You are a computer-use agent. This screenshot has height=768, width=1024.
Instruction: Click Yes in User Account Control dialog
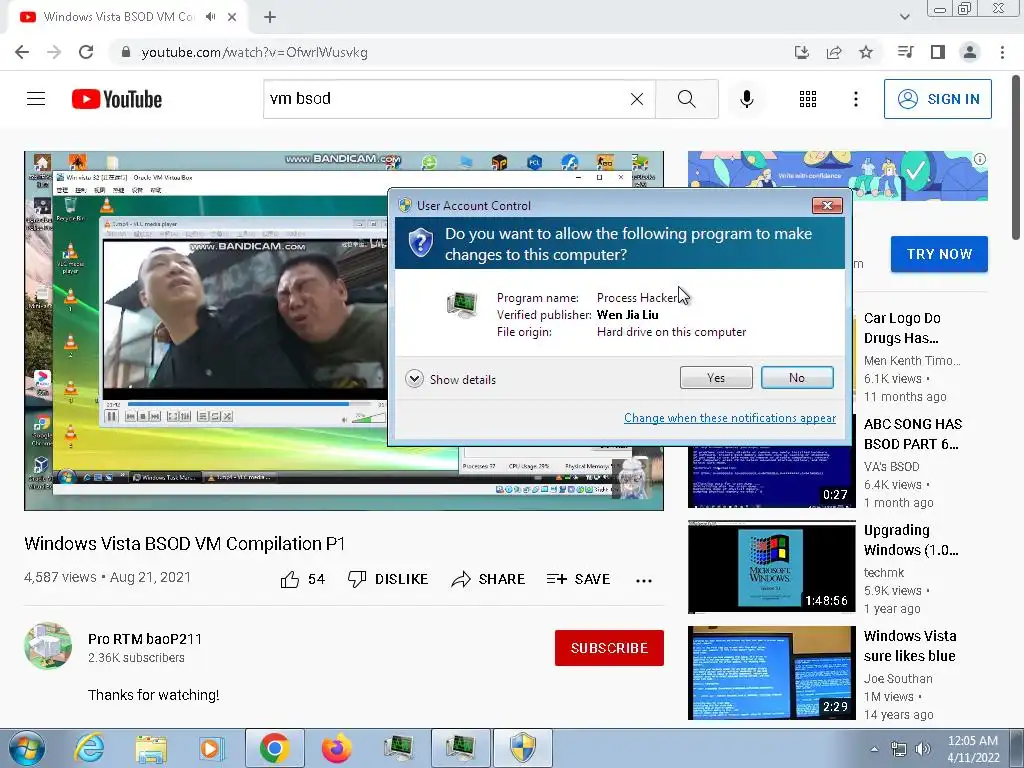pyautogui.click(x=716, y=377)
